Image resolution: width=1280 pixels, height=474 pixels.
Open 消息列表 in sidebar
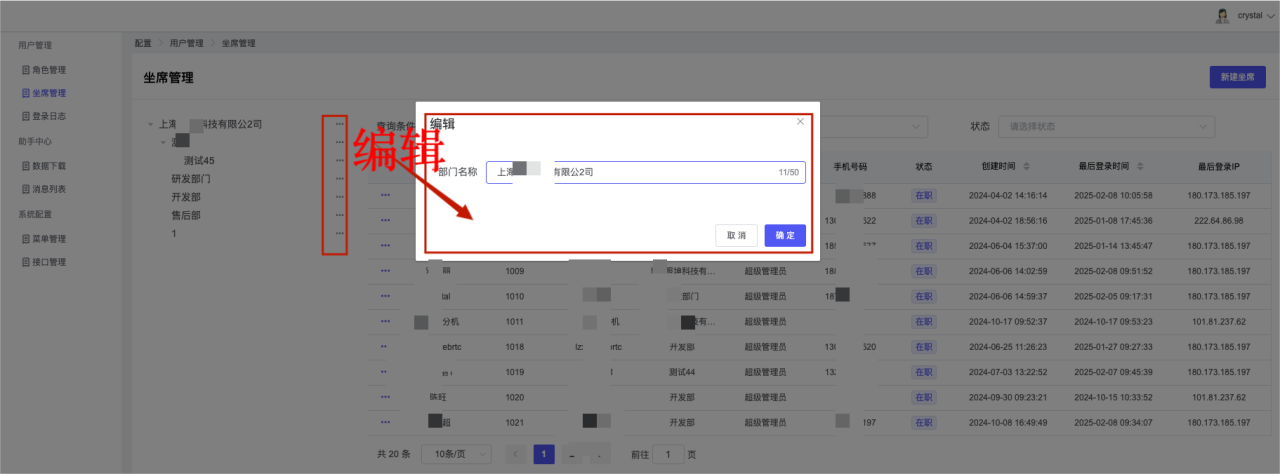coord(49,189)
